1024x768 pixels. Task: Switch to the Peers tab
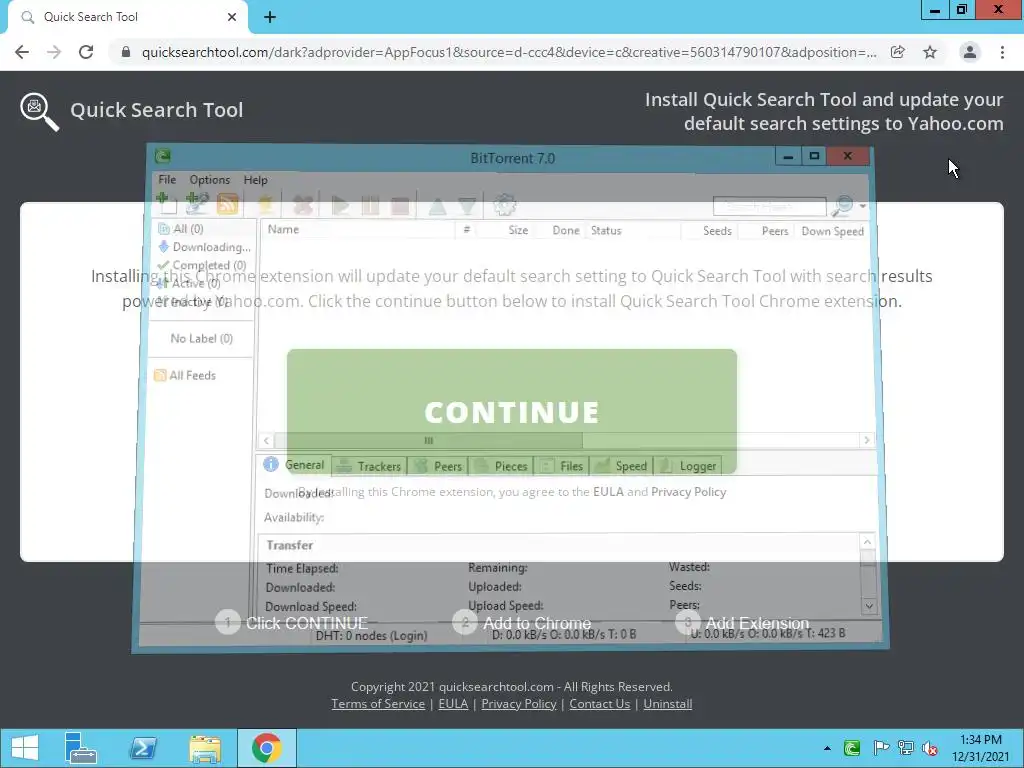coord(439,466)
